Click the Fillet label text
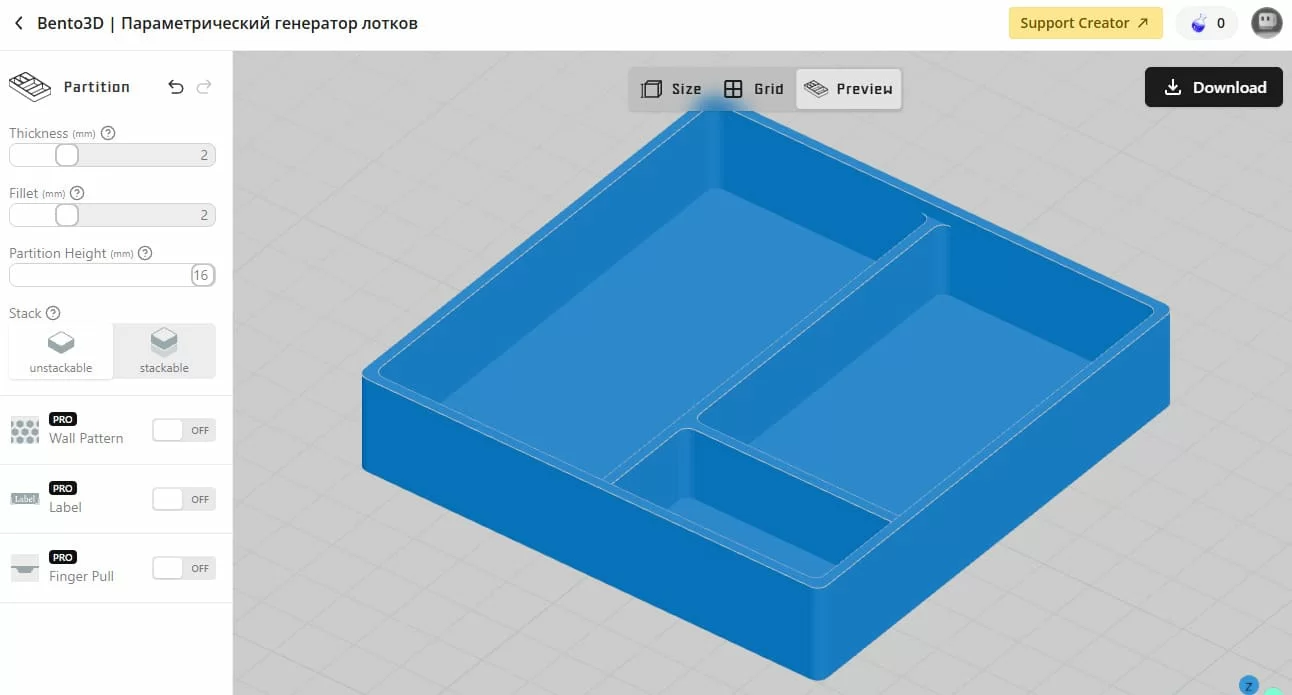 [x=24, y=193]
